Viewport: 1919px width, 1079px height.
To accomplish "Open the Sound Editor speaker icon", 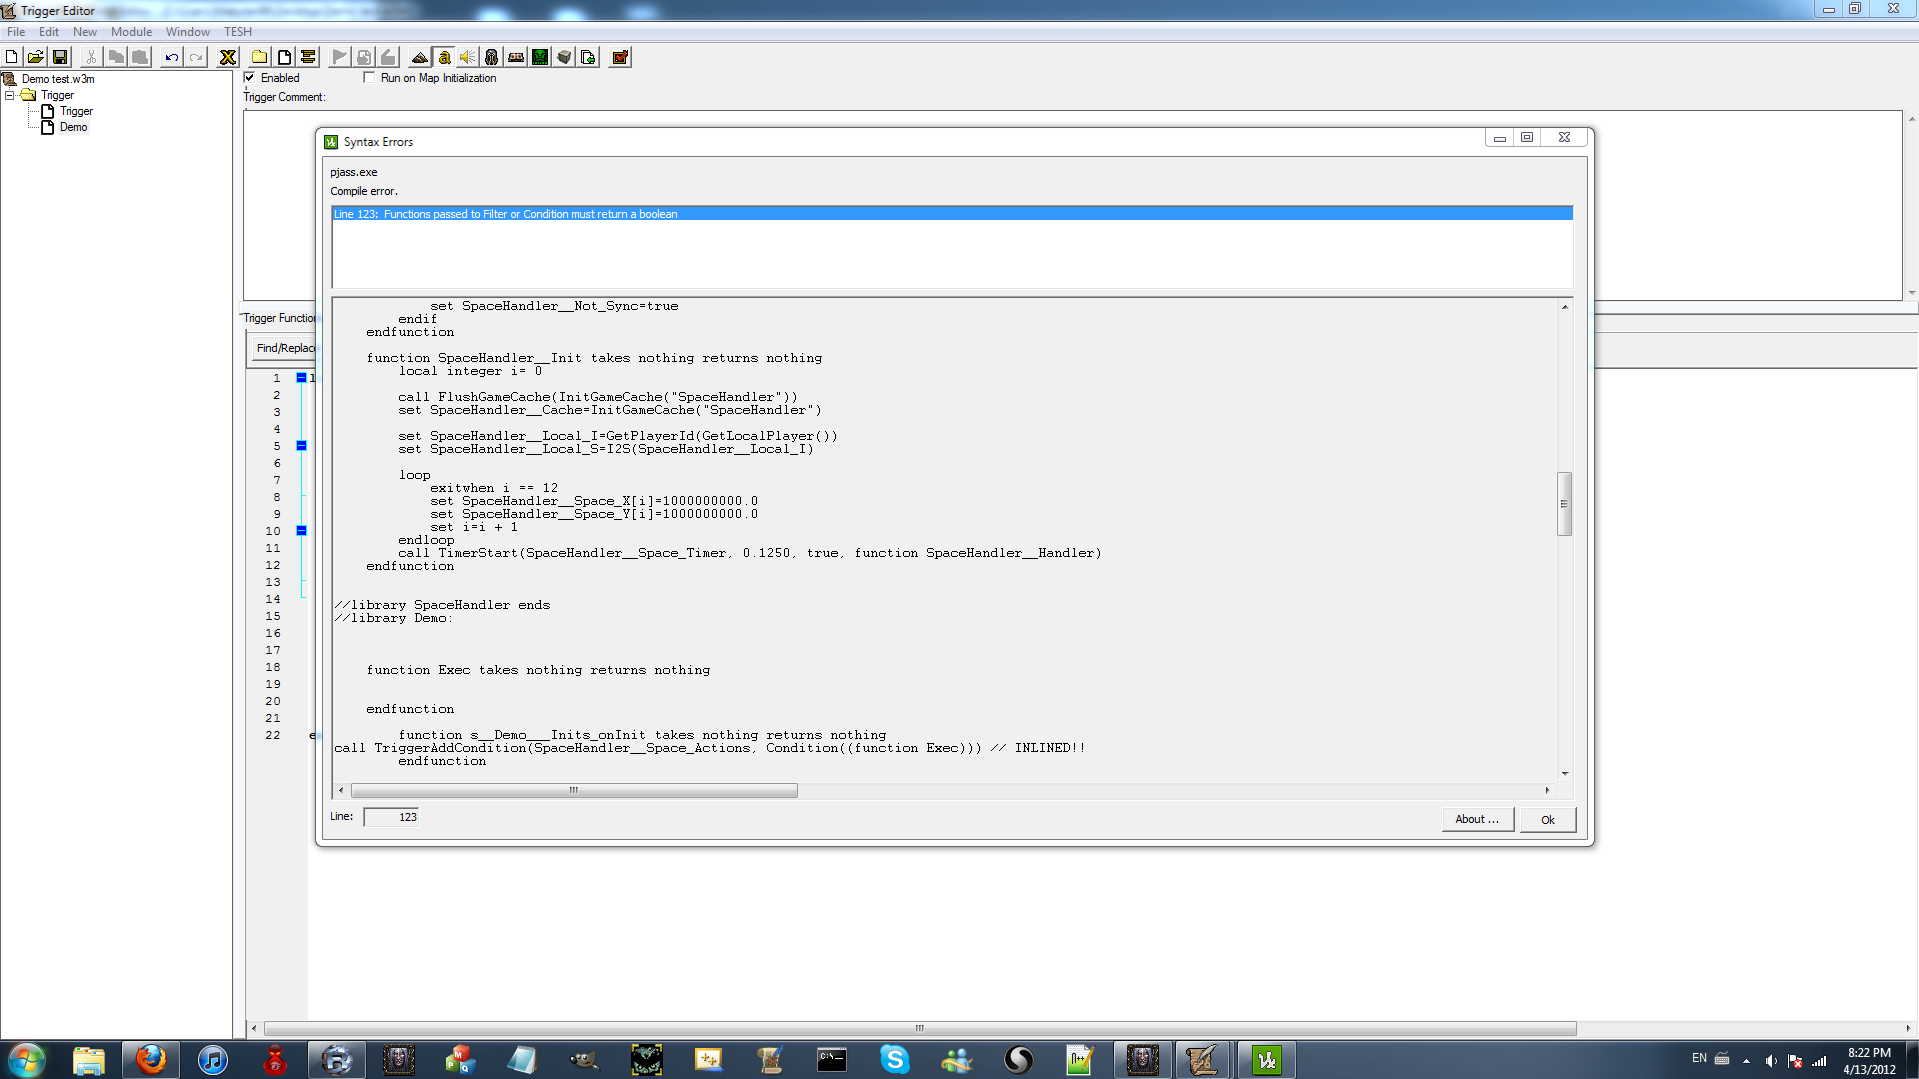I will coord(468,57).
